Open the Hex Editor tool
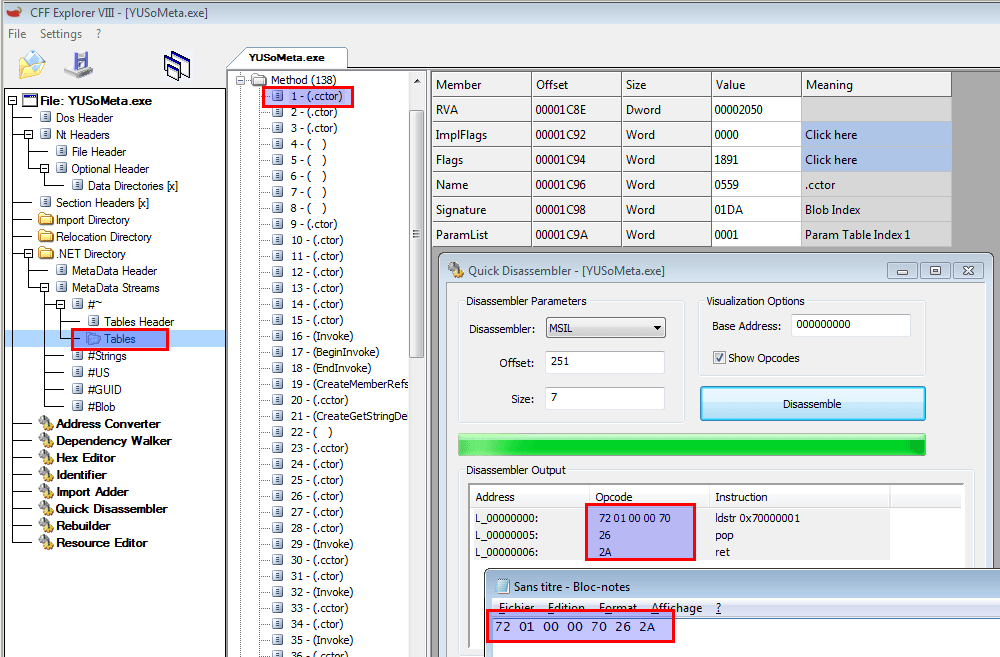Image resolution: width=1000 pixels, height=657 pixels. coord(88,457)
